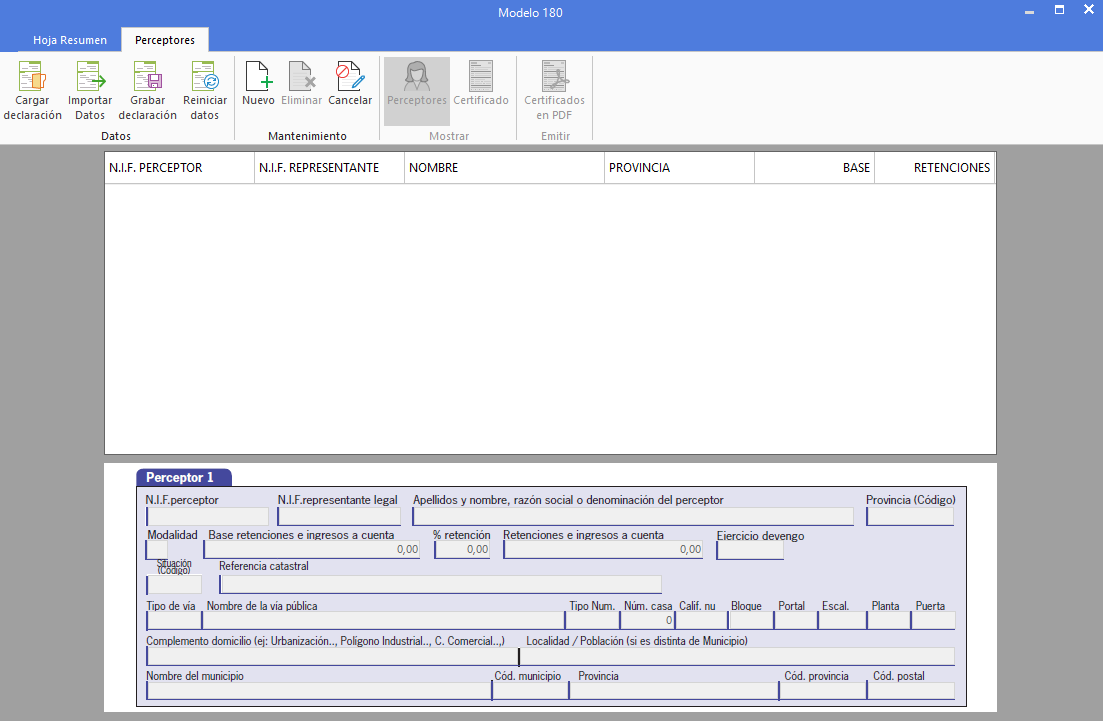Screen dimensions: 1103x721
Task: Click the Cargar declaración icon
Action: point(32,76)
